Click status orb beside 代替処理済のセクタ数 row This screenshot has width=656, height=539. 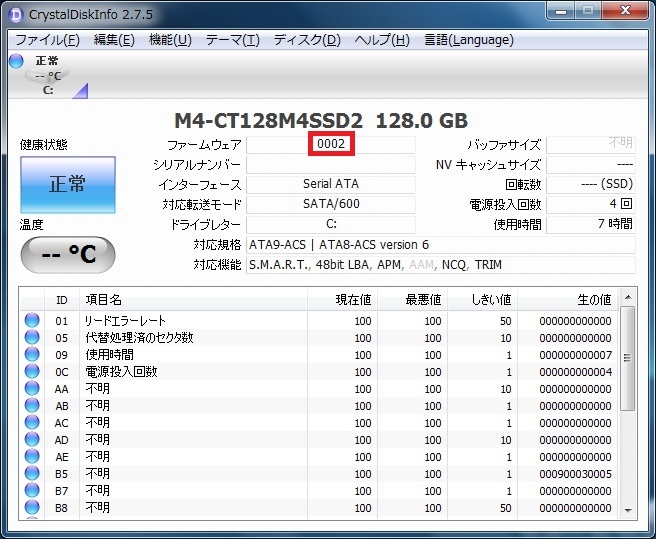point(33,338)
